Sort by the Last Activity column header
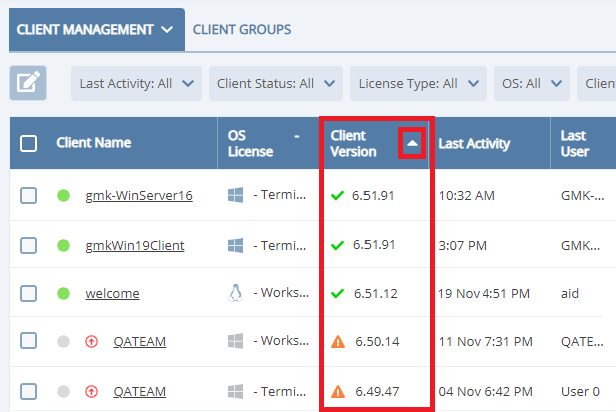The image size is (616, 412). coord(474,143)
